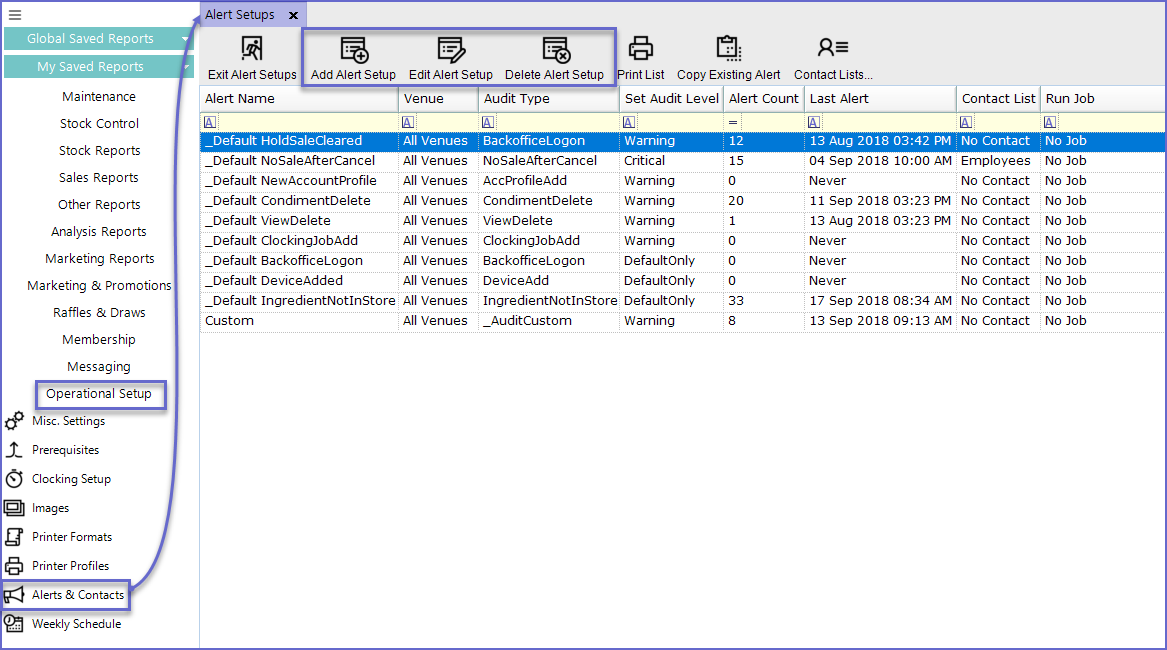Select the _Default NoSaleAfterCancel alert row
The height and width of the screenshot is (650, 1167).
point(290,161)
